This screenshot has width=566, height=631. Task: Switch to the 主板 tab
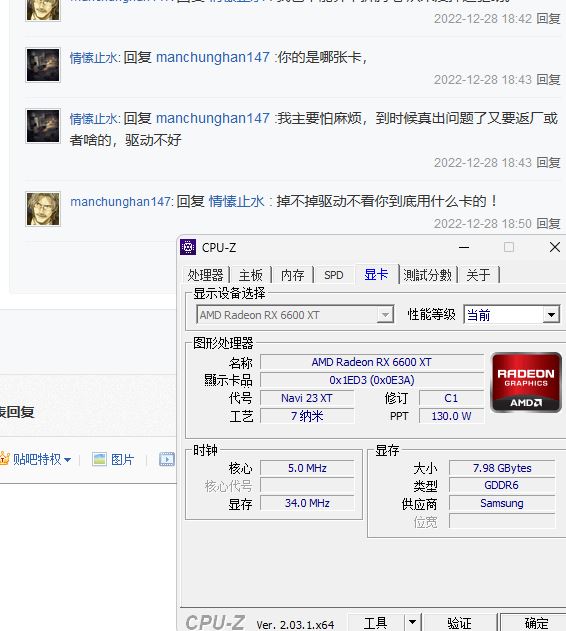tap(250, 275)
